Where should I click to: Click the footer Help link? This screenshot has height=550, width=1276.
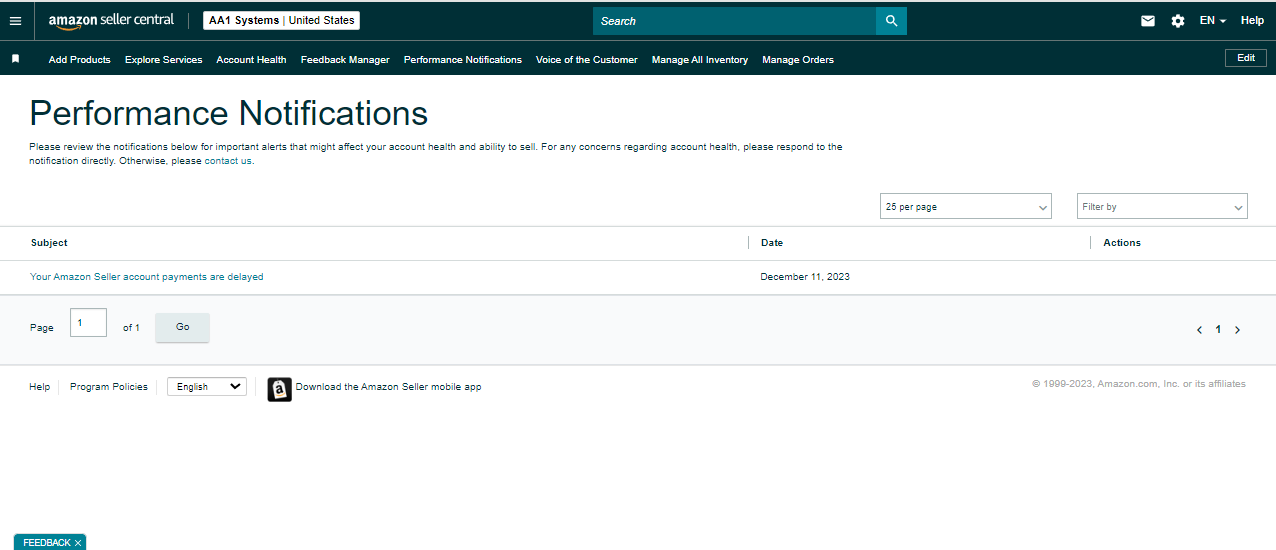[39, 387]
